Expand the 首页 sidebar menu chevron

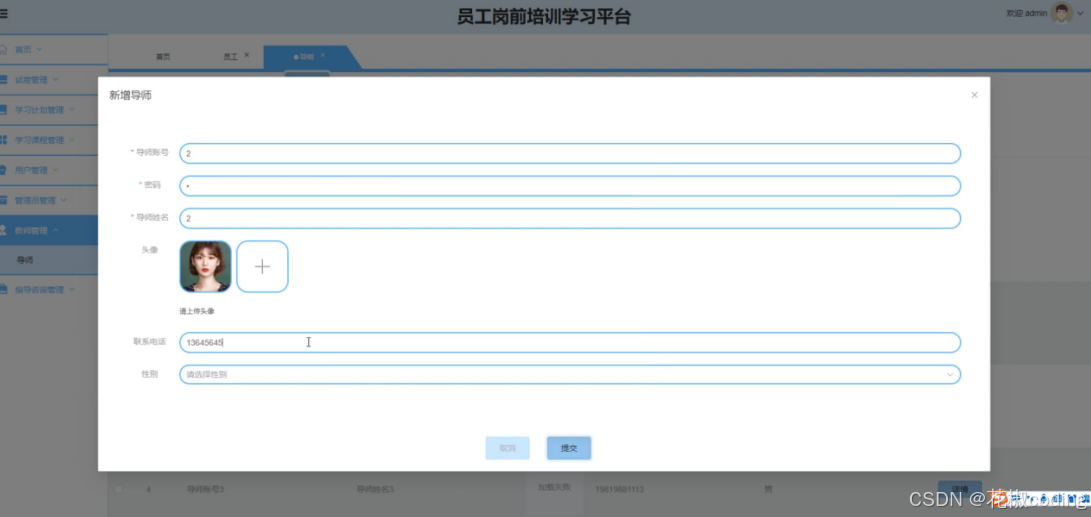pos(39,50)
